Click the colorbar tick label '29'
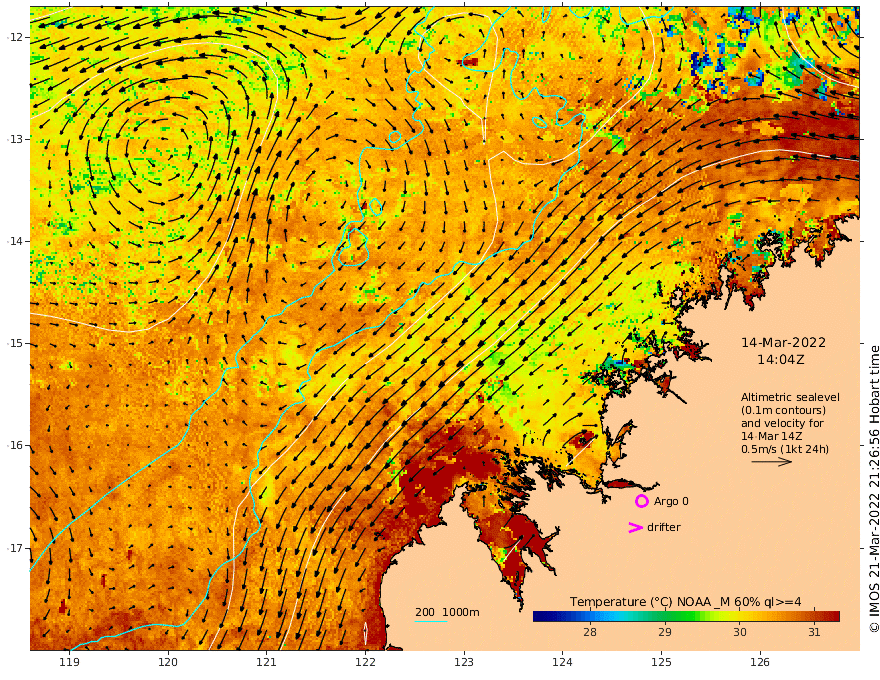The image size is (880, 680). point(664,632)
